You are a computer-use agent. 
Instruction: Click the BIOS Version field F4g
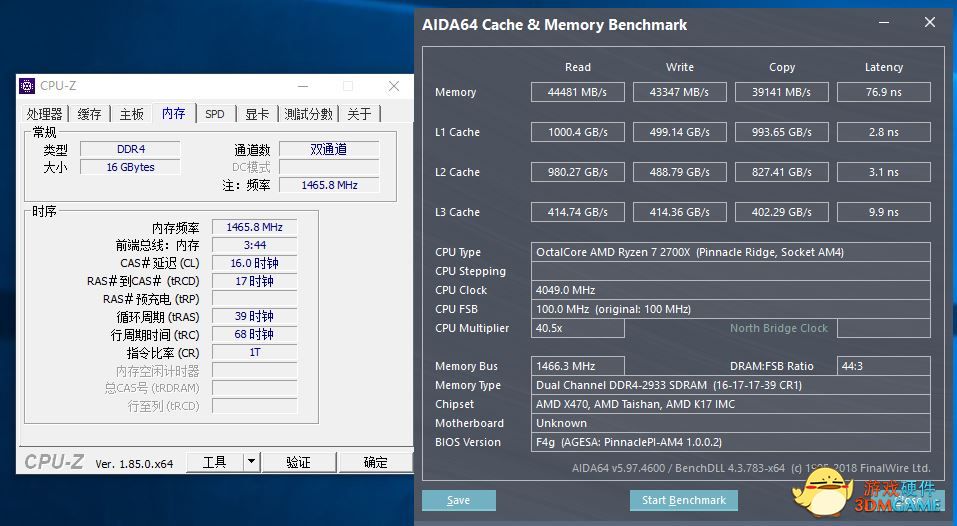[731, 442]
